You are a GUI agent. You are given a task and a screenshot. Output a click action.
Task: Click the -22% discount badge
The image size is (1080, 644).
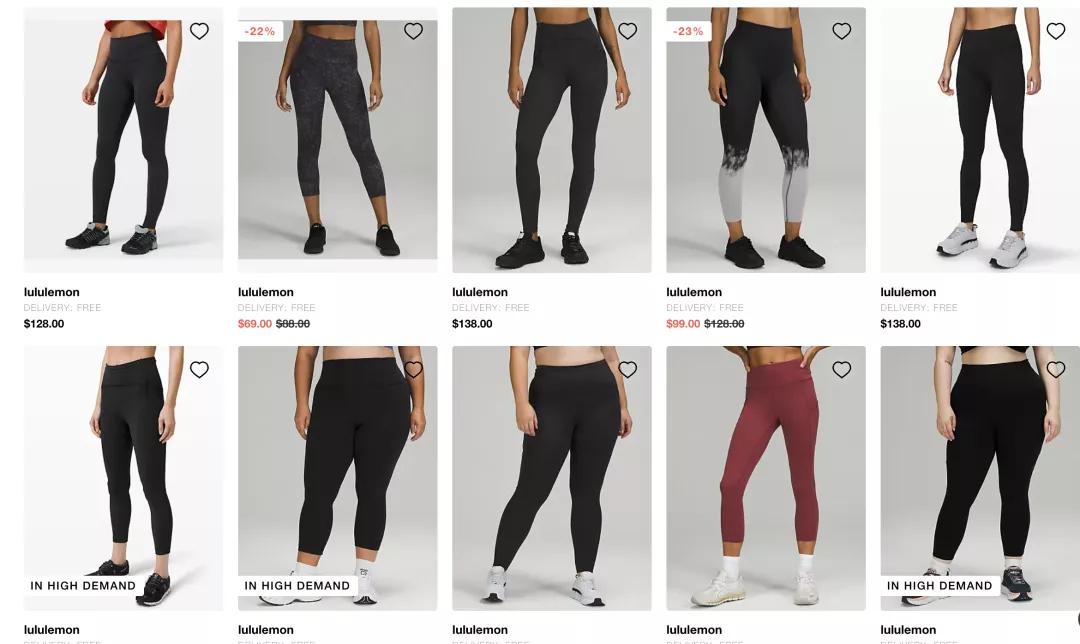(260, 31)
